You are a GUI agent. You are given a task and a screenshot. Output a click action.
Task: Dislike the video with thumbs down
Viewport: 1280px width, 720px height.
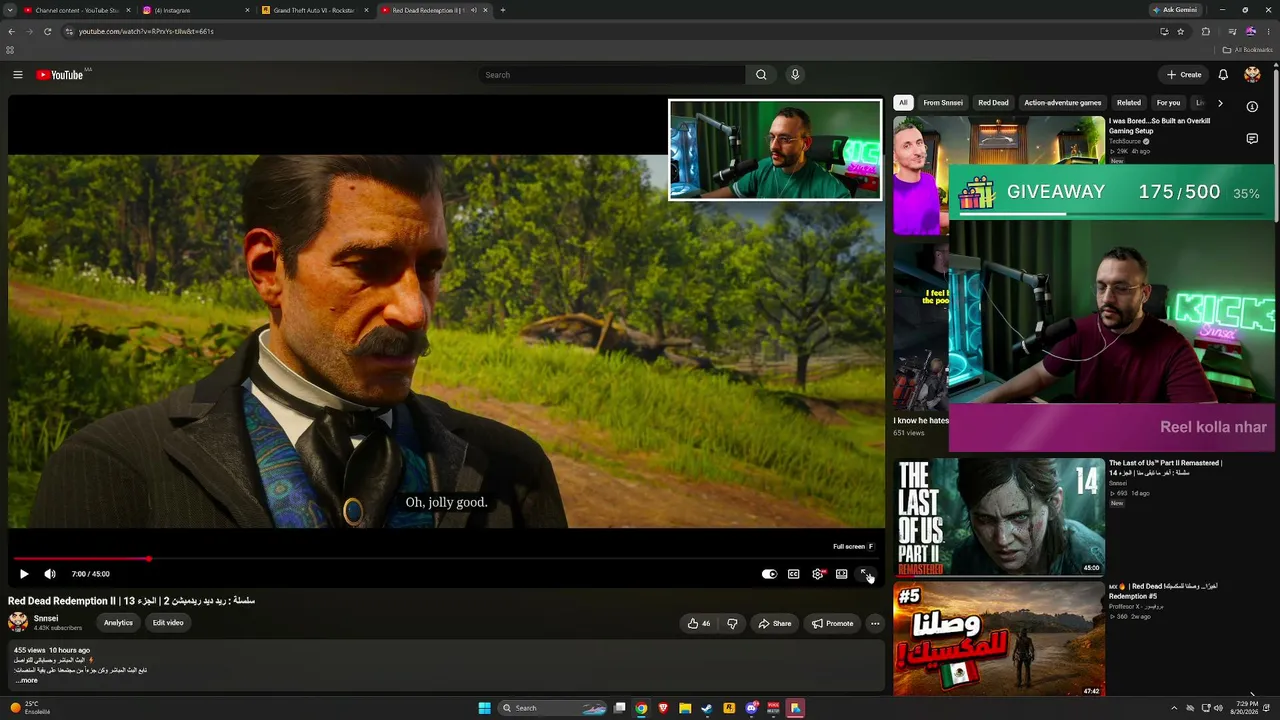click(x=732, y=624)
